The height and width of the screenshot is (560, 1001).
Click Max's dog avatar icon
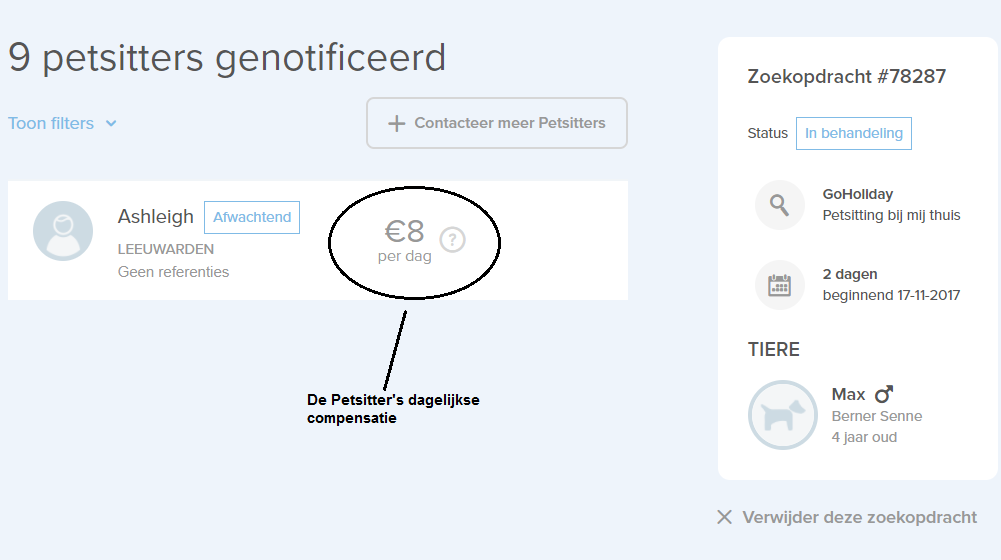(x=783, y=415)
